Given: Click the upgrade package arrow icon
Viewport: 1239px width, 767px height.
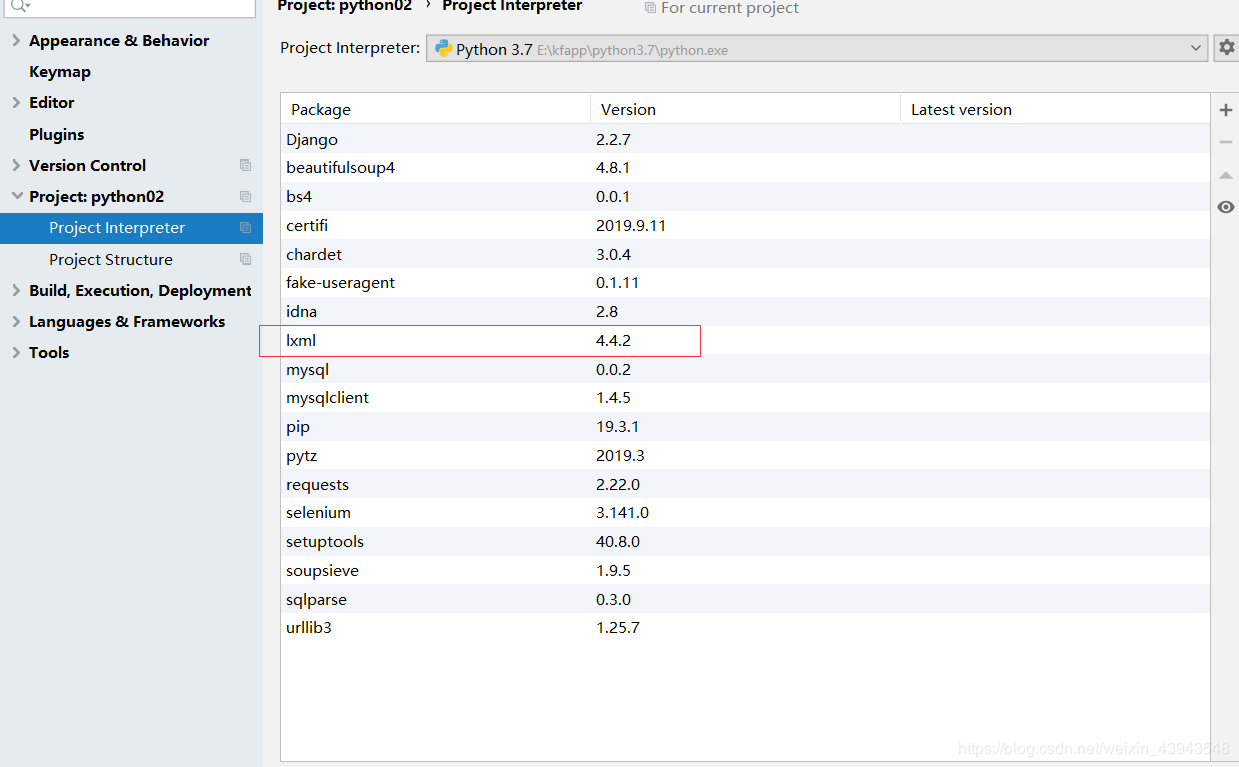Looking at the screenshot, I should (x=1226, y=175).
